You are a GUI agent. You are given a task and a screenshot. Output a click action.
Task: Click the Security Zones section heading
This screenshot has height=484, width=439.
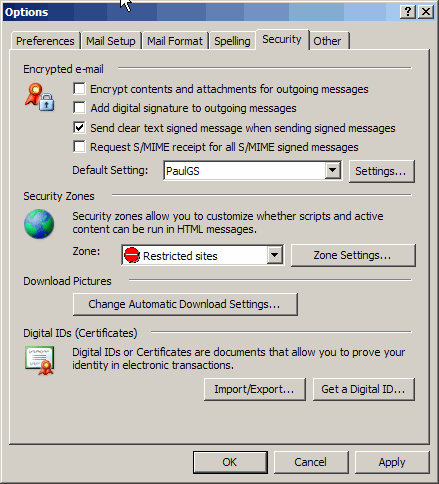pos(59,196)
